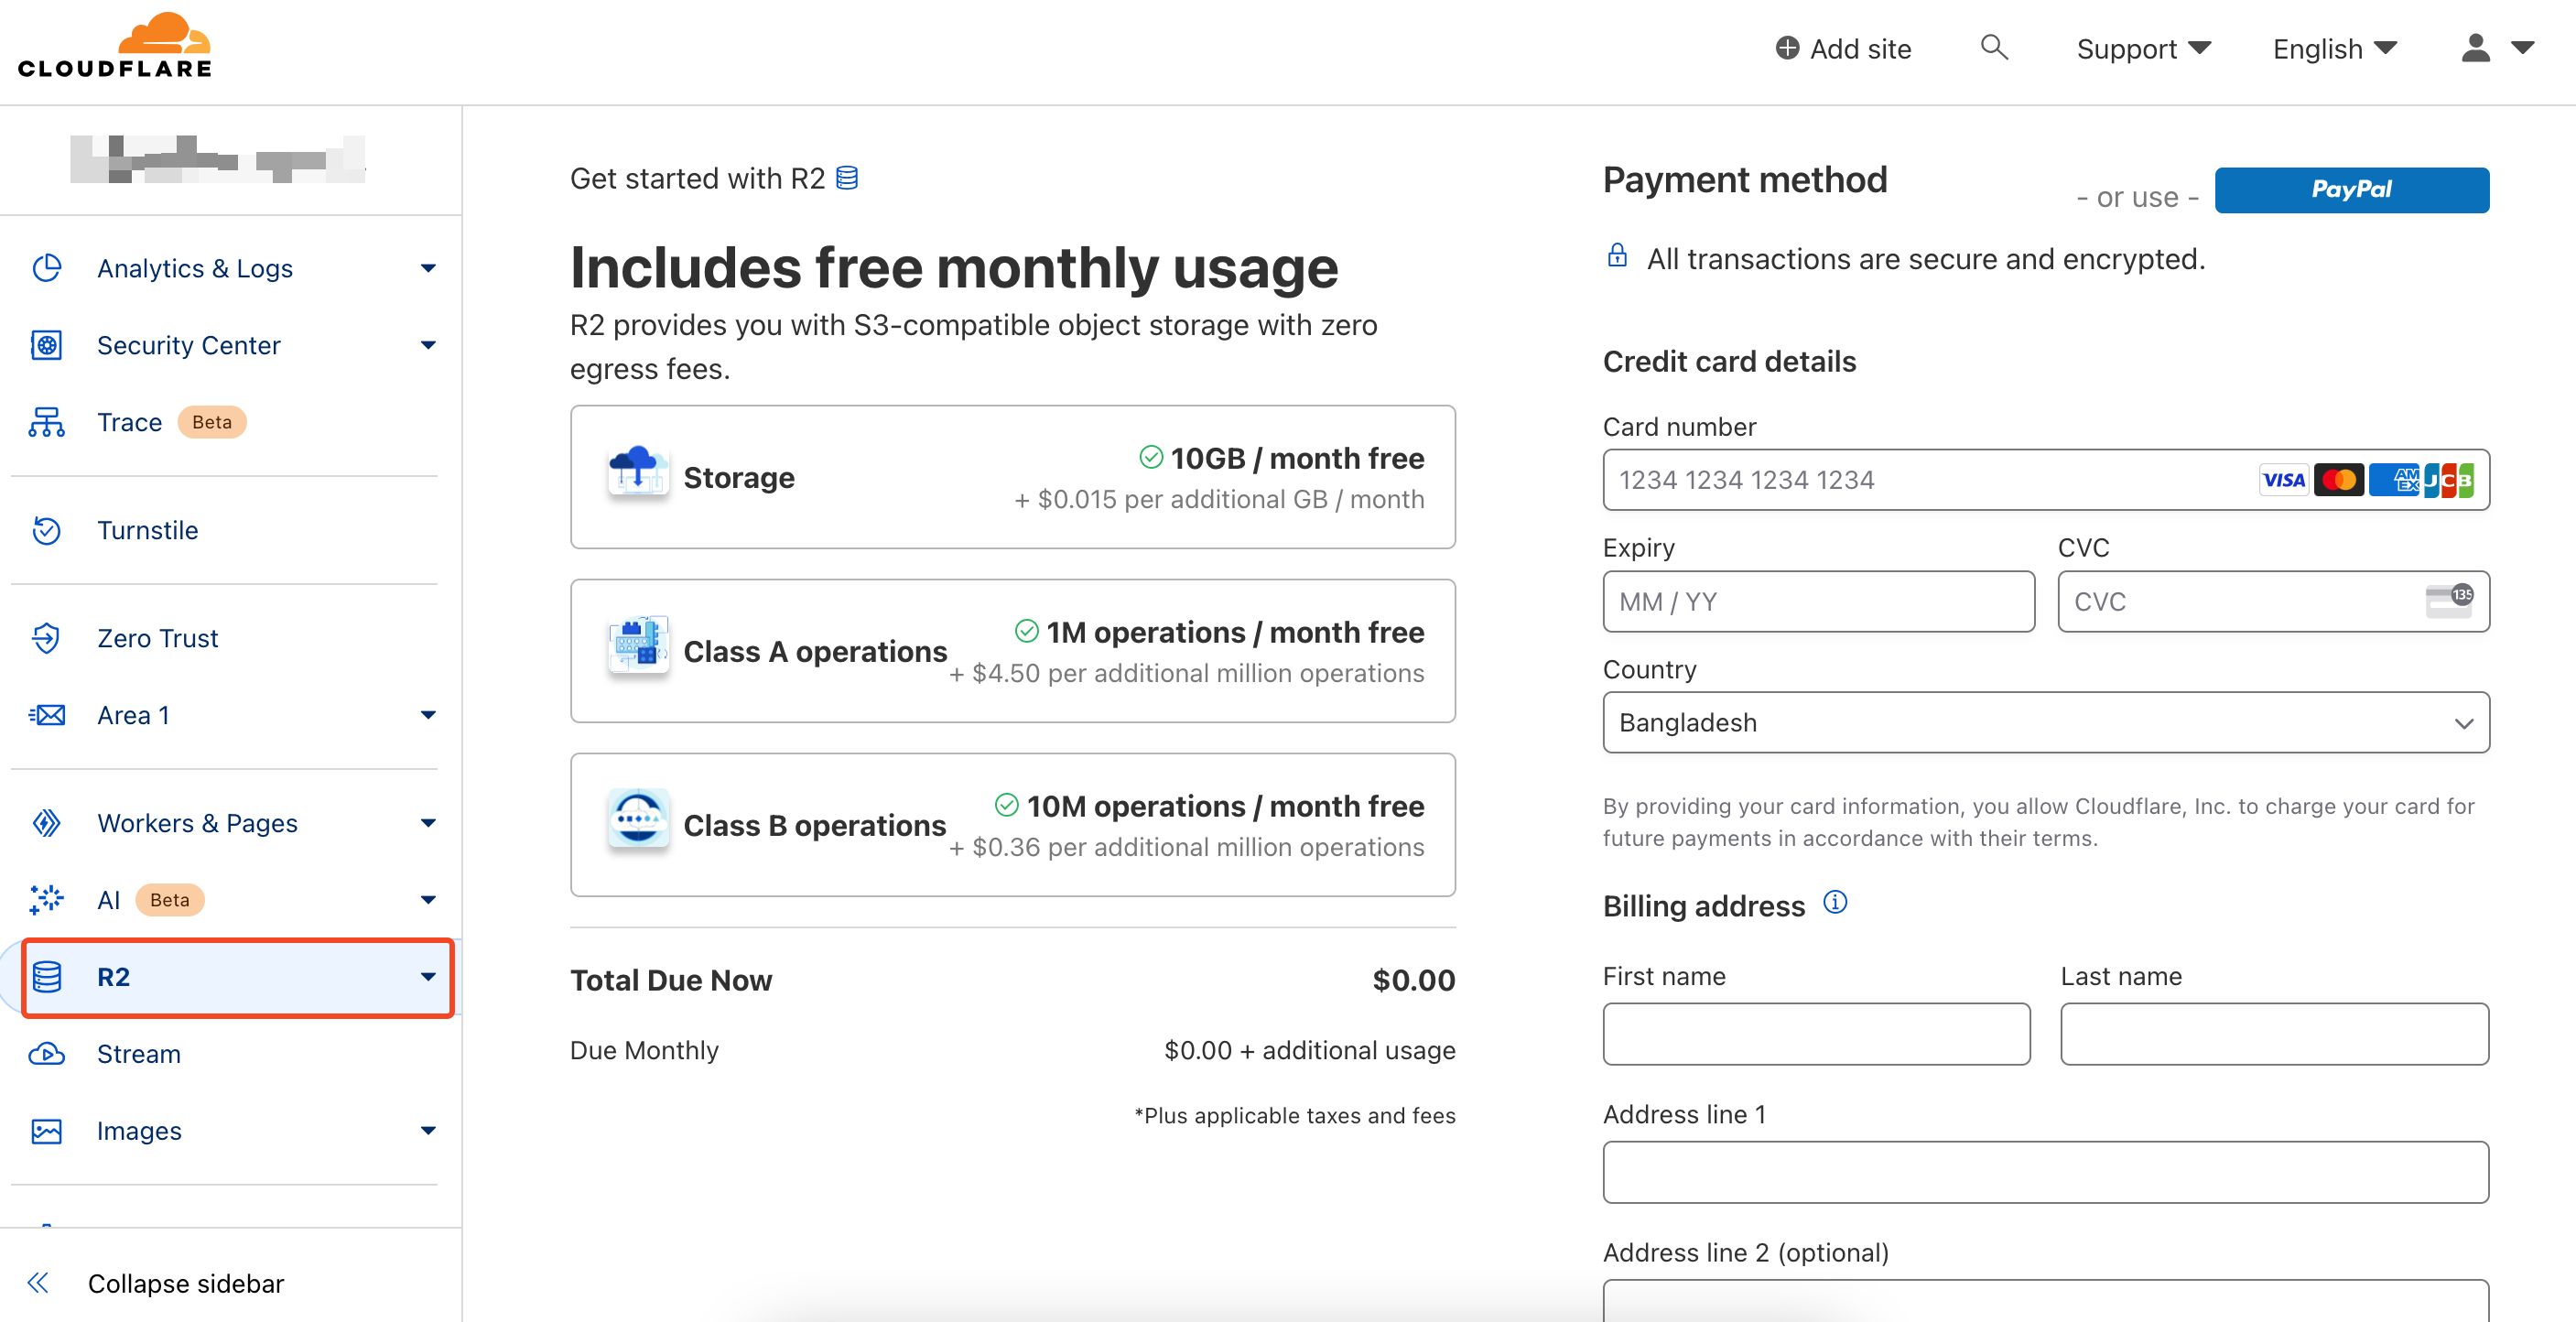2576x1322 pixels.
Task: Click the Workers & Pages icon
Action: 46,823
